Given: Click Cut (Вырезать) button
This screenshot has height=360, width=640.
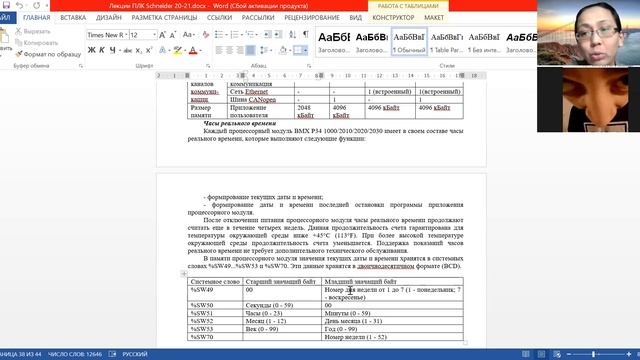Looking at the screenshot, I should click(33, 31).
